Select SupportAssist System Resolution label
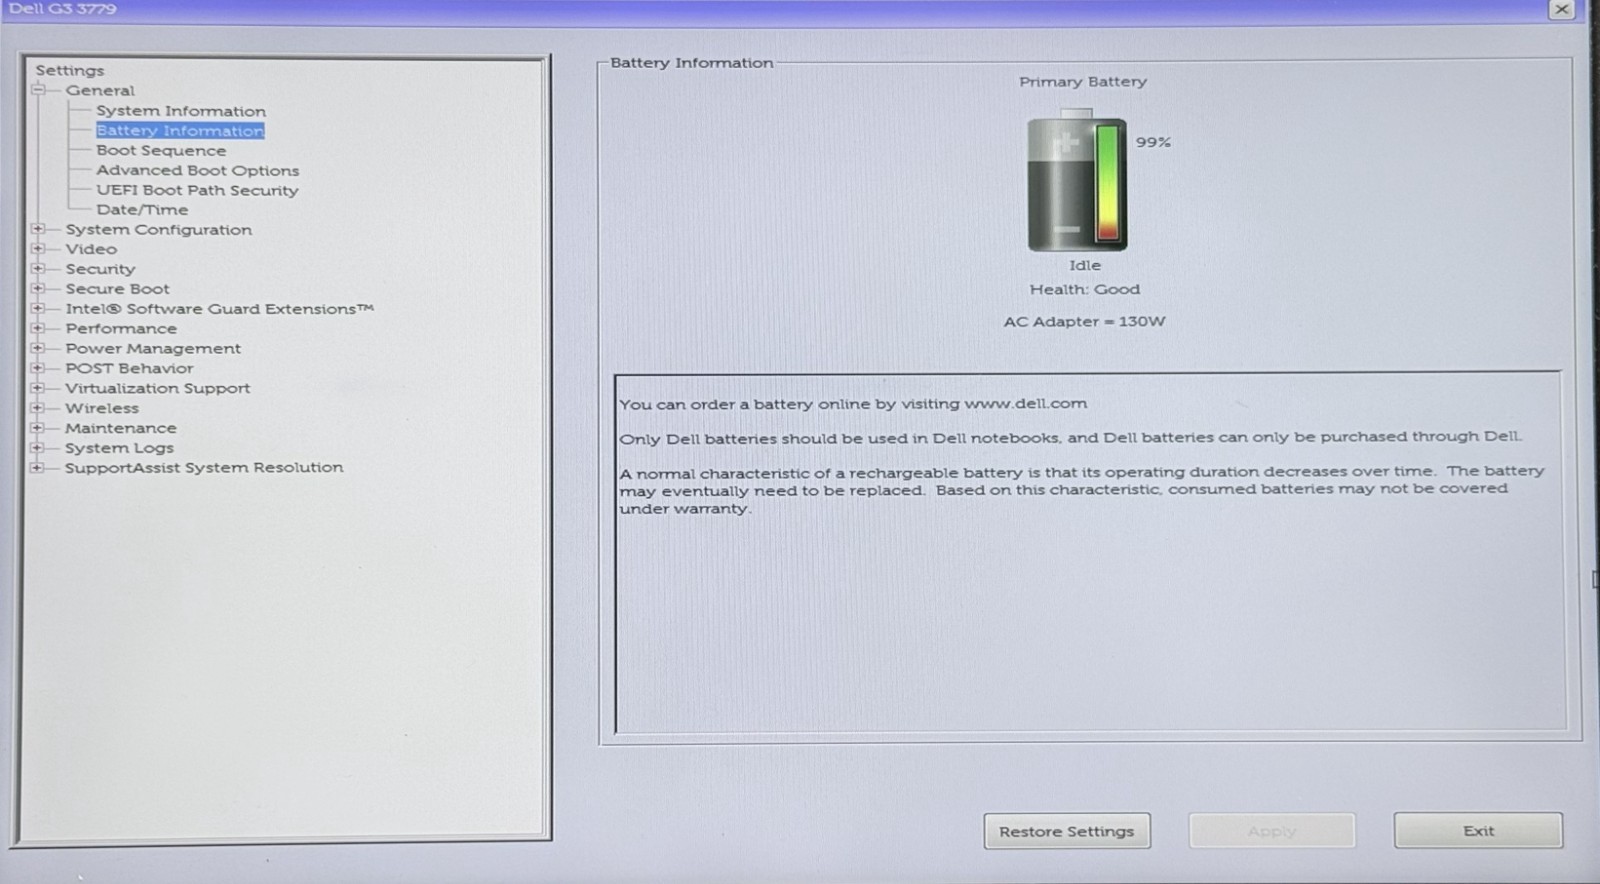This screenshot has width=1600, height=884. [204, 467]
